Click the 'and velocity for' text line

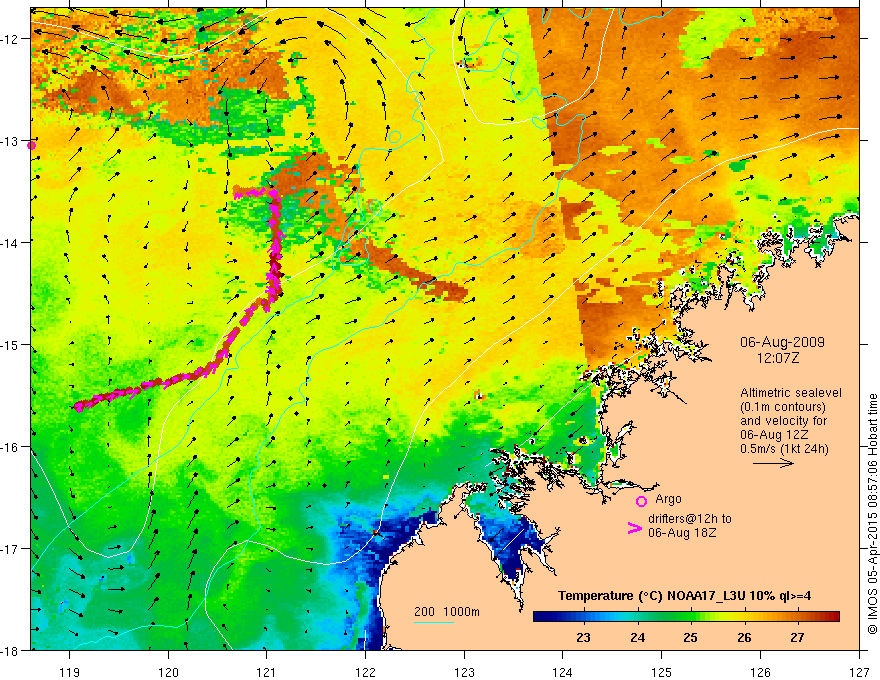tap(783, 421)
